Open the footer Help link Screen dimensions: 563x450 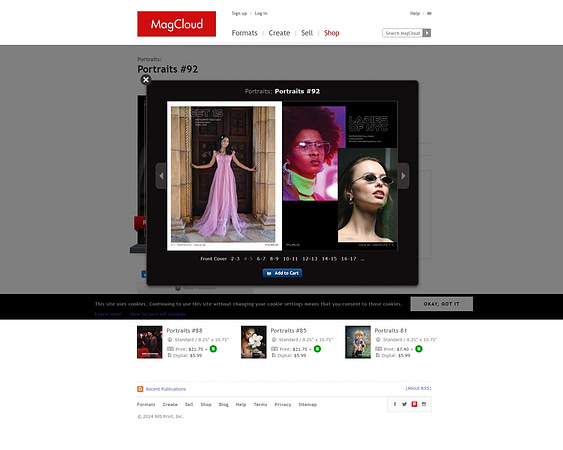point(241,404)
